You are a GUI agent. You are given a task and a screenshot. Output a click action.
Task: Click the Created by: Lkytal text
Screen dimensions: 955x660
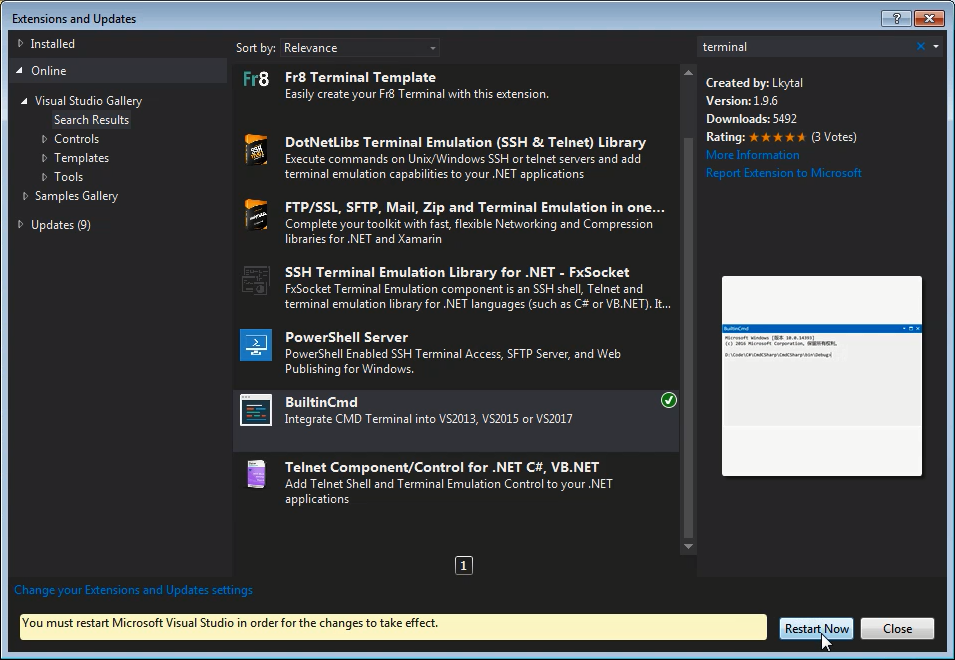pos(754,83)
